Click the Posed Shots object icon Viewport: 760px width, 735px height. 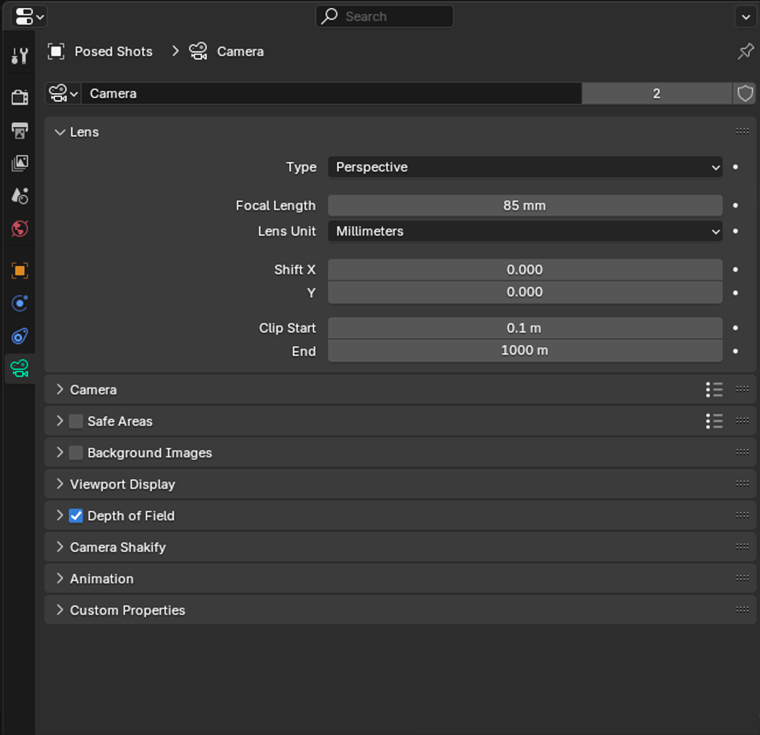coord(56,51)
